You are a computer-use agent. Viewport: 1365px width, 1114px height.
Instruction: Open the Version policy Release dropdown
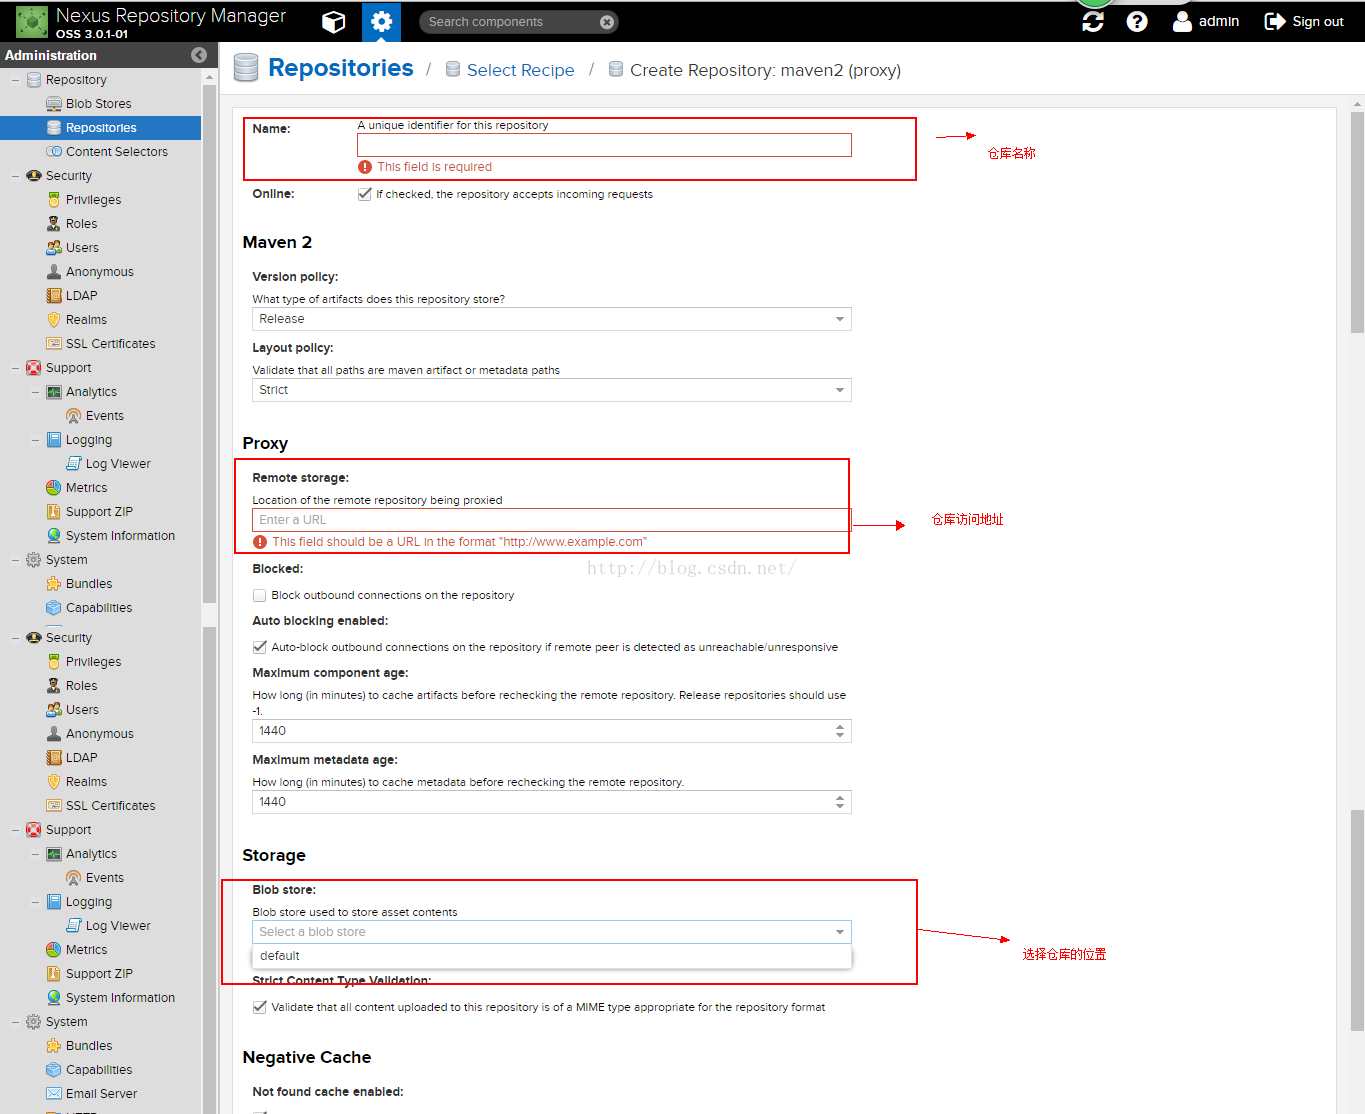(552, 319)
